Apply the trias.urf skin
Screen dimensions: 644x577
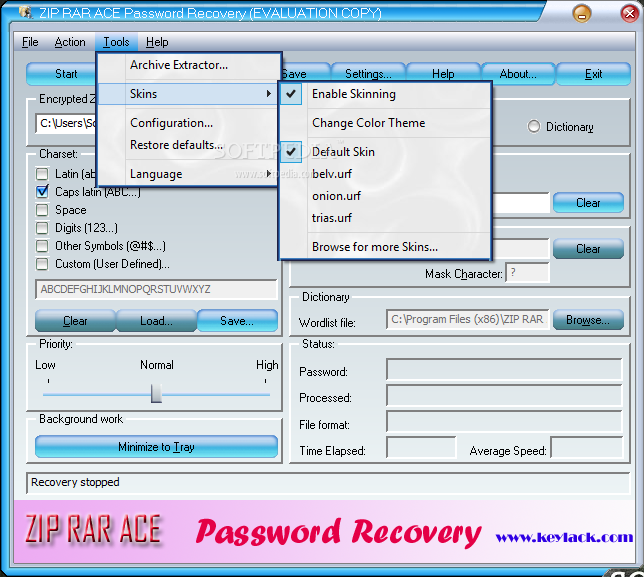click(x=385, y=218)
